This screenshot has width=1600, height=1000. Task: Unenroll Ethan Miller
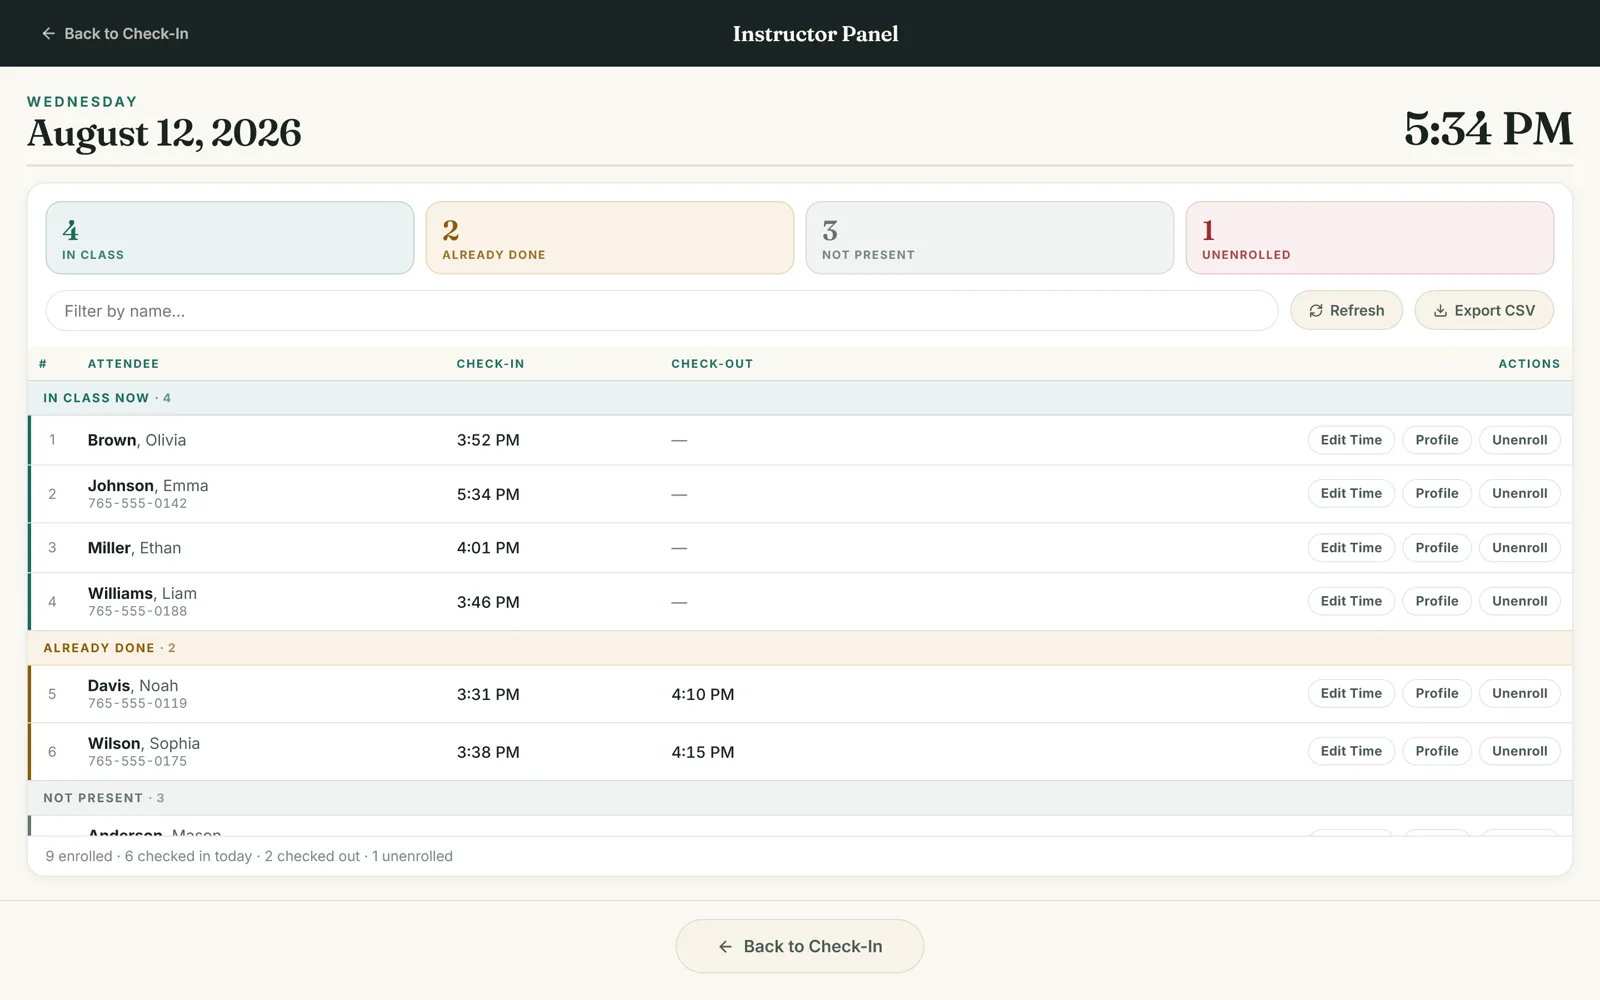(x=1520, y=548)
